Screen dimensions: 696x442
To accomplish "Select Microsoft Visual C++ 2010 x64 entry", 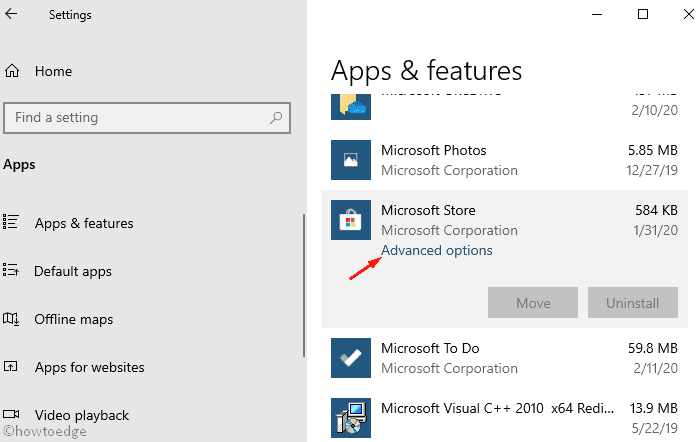I will click(498, 408).
